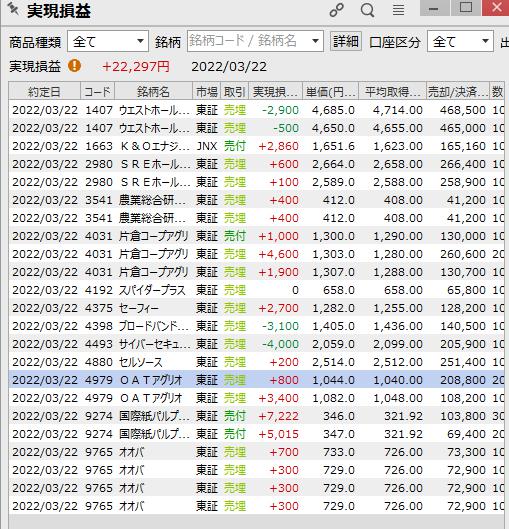
Task: Select the オオバ row with +700
Action: click(x=256, y=452)
